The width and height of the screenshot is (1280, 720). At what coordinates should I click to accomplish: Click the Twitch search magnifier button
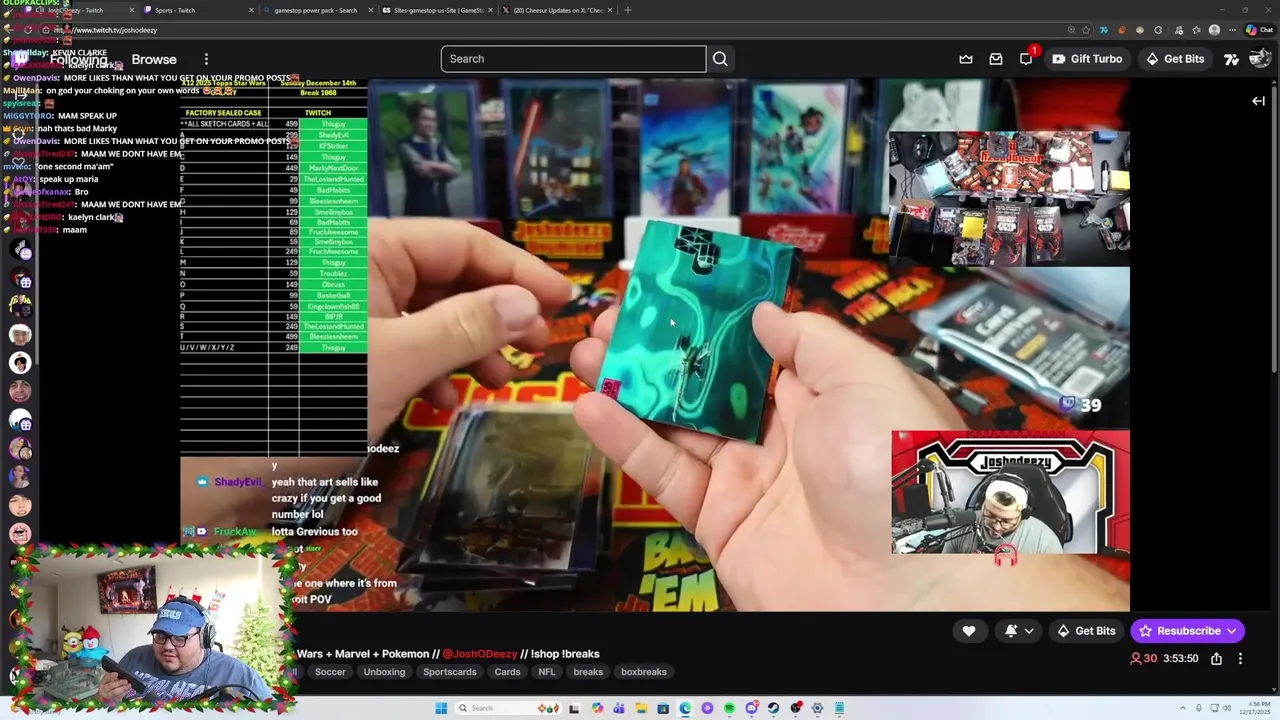point(720,59)
